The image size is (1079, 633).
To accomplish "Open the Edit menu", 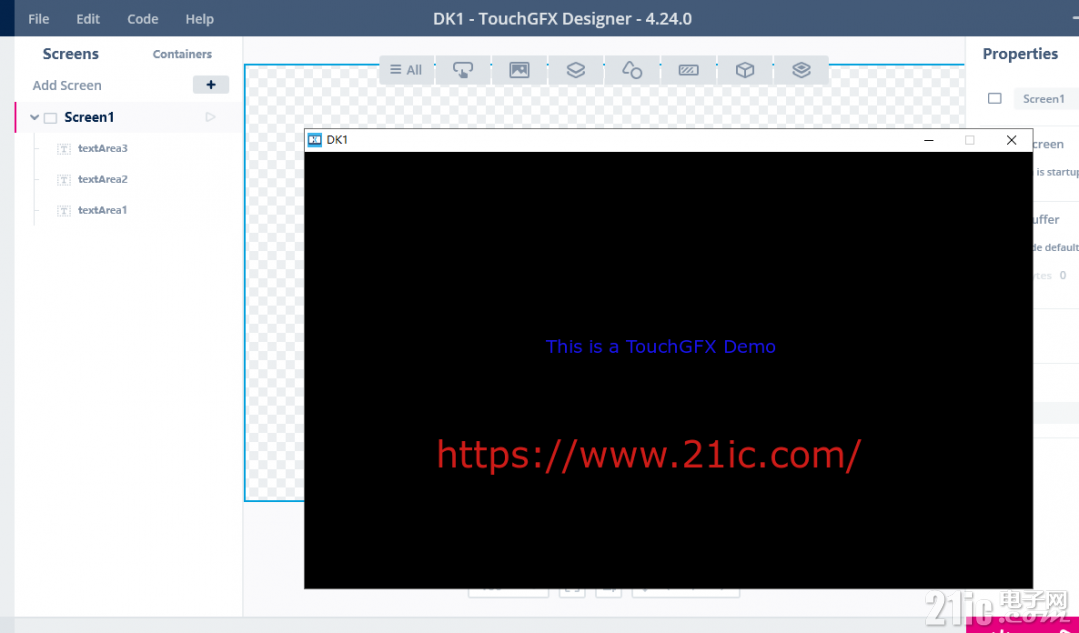I will (88, 19).
